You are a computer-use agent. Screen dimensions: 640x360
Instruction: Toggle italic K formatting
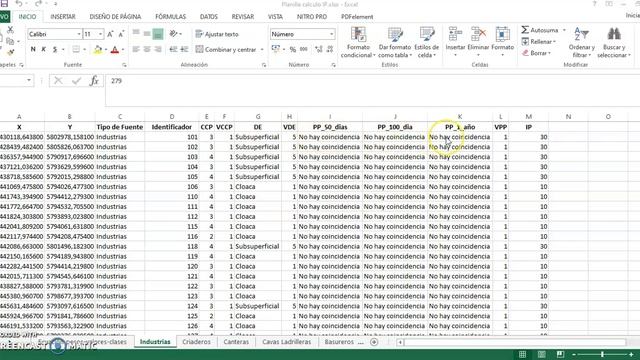[44, 49]
